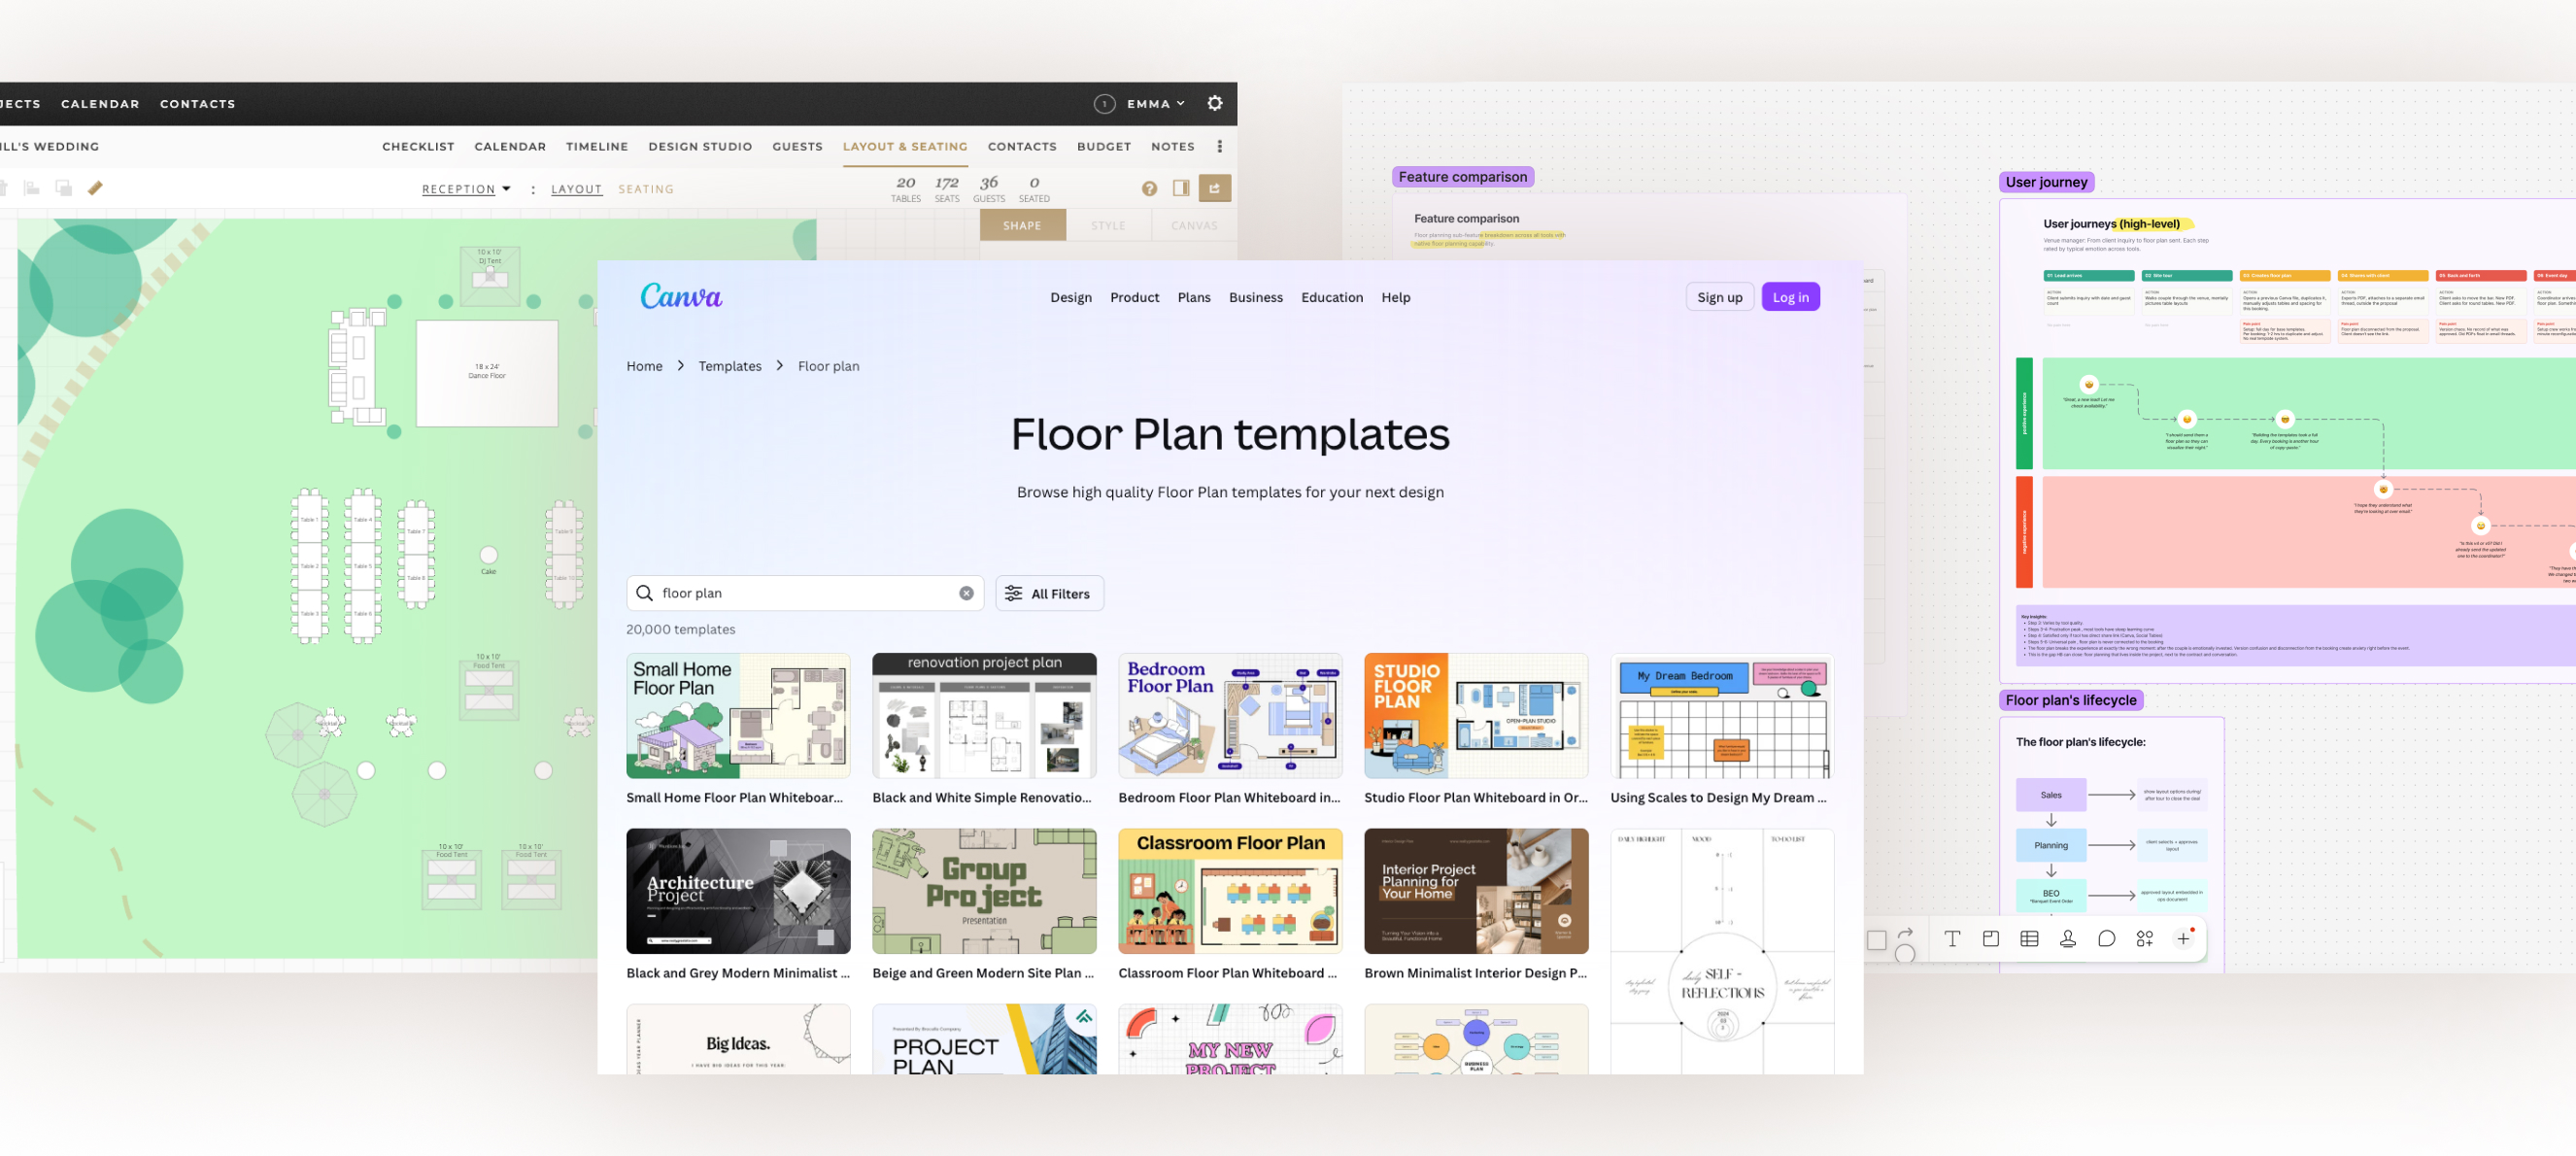Go to Home breadcrumb link
This screenshot has width=2576, height=1156.
[644, 366]
